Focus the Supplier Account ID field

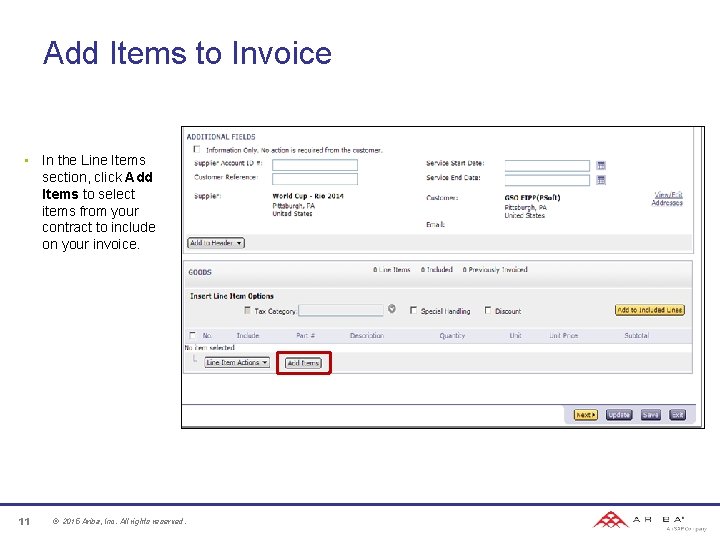(315, 165)
